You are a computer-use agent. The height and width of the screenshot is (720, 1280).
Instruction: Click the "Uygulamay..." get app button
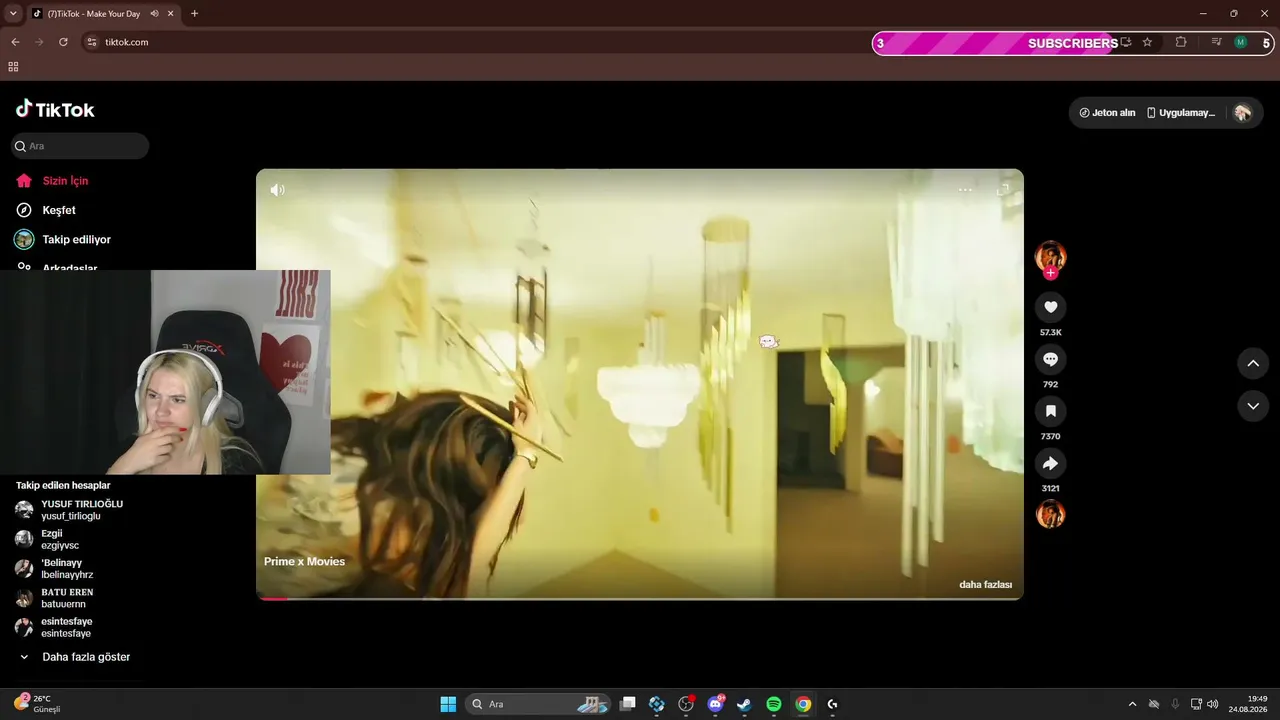[1181, 113]
